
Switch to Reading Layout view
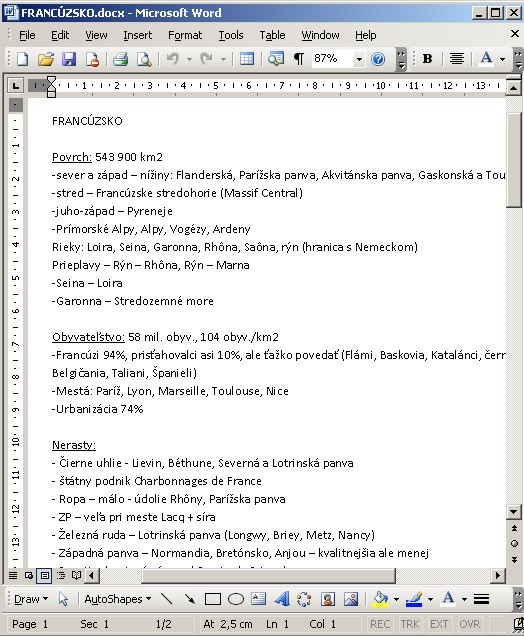[77, 575]
